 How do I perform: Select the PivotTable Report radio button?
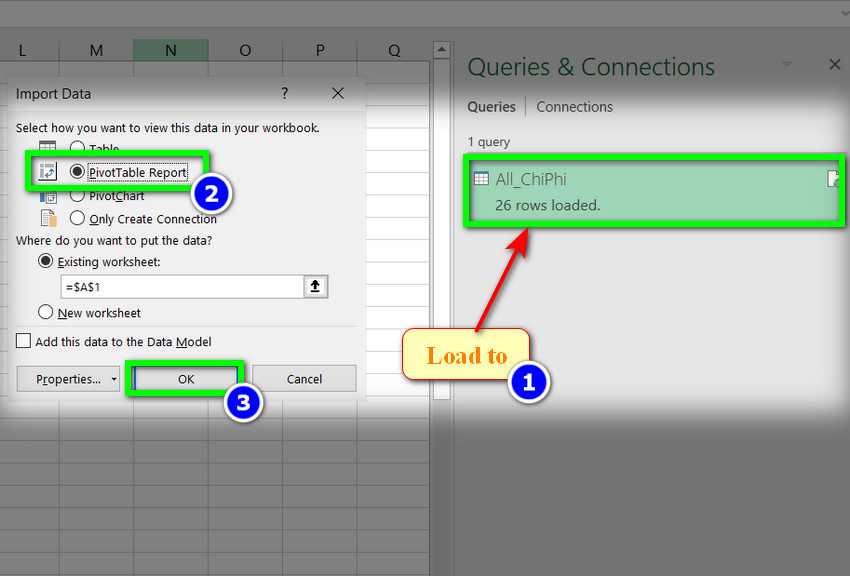77,172
